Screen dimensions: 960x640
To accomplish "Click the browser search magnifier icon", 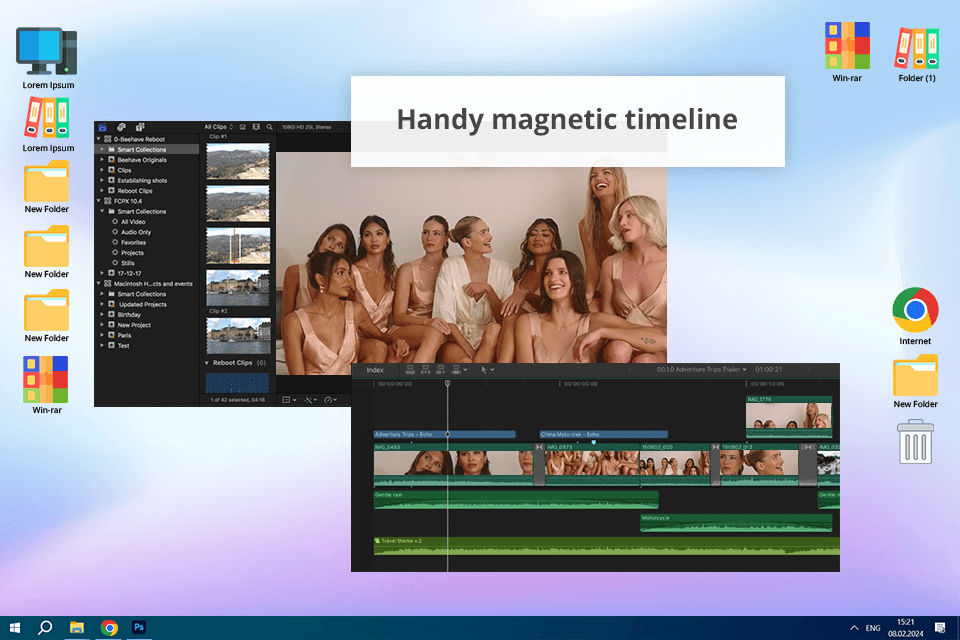I will [x=269, y=127].
